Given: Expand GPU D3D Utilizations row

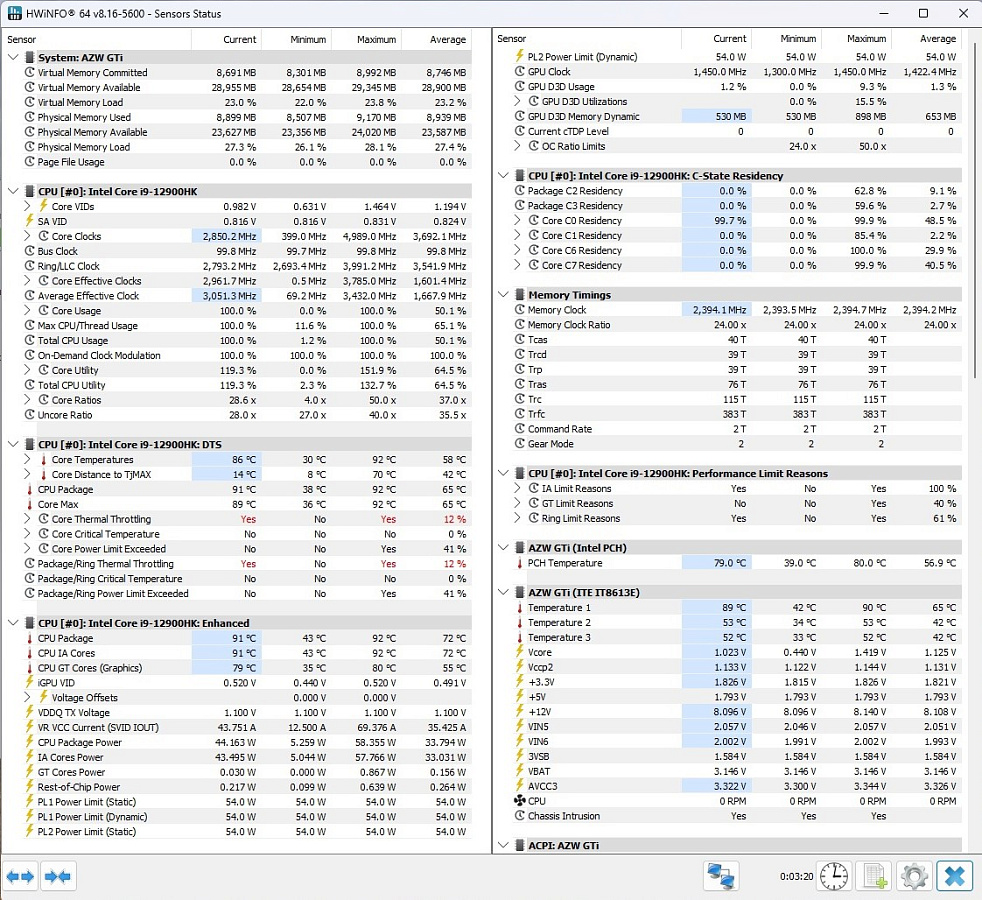Looking at the screenshot, I should [x=517, y=101].
